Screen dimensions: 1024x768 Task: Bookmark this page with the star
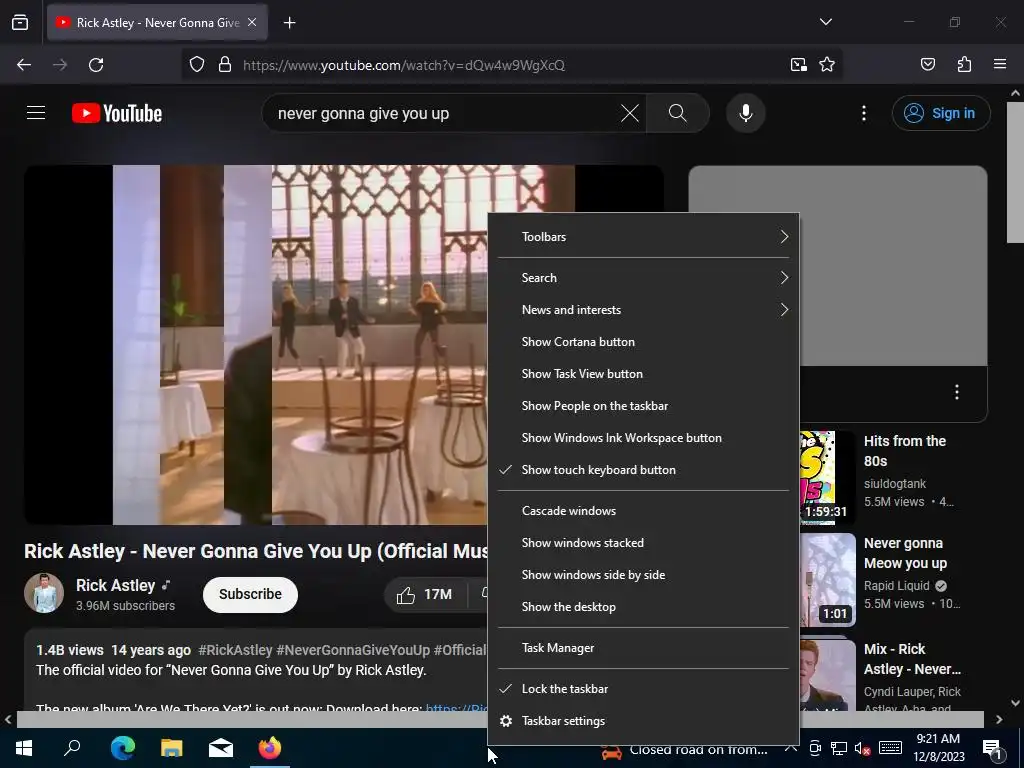[827, 65]
